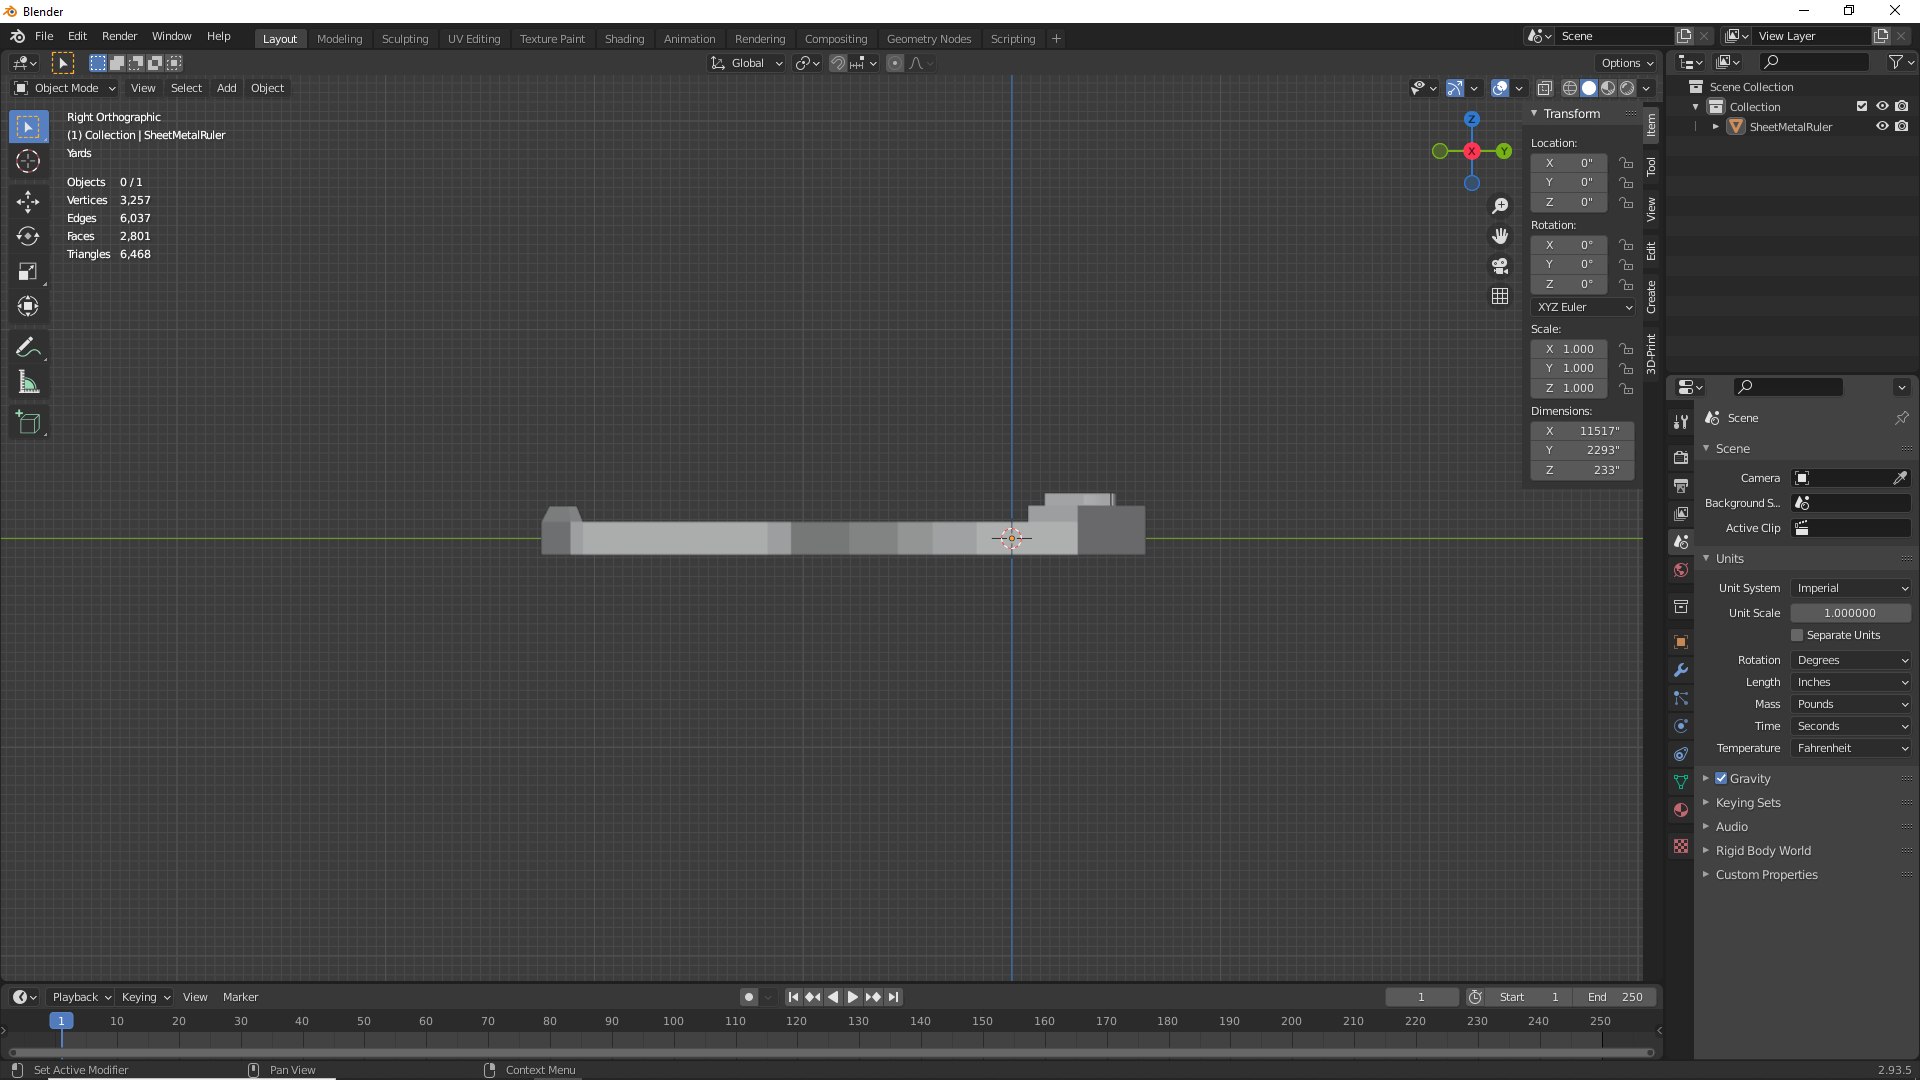Toggle the Gravity checkbox
Screen dimensions: 1920x1080
[x=1721, y=778]
